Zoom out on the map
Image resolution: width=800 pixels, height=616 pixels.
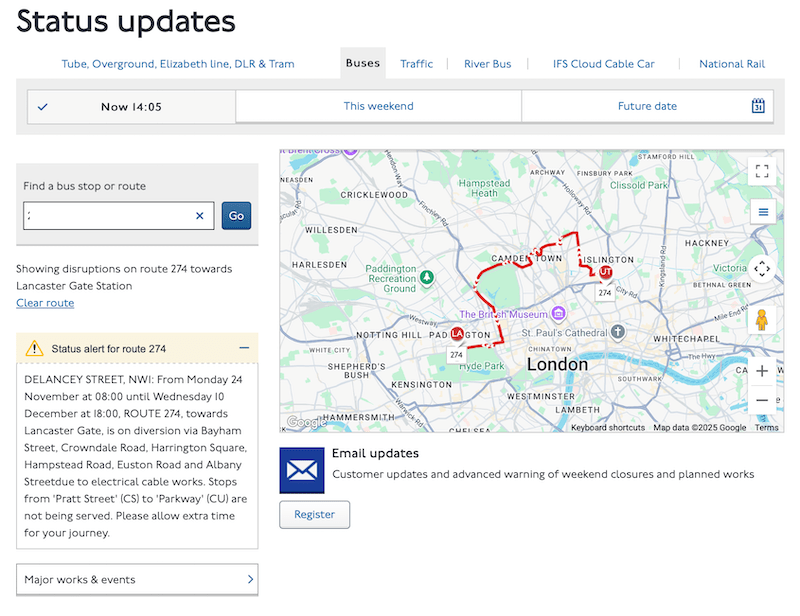coord(762,400)
